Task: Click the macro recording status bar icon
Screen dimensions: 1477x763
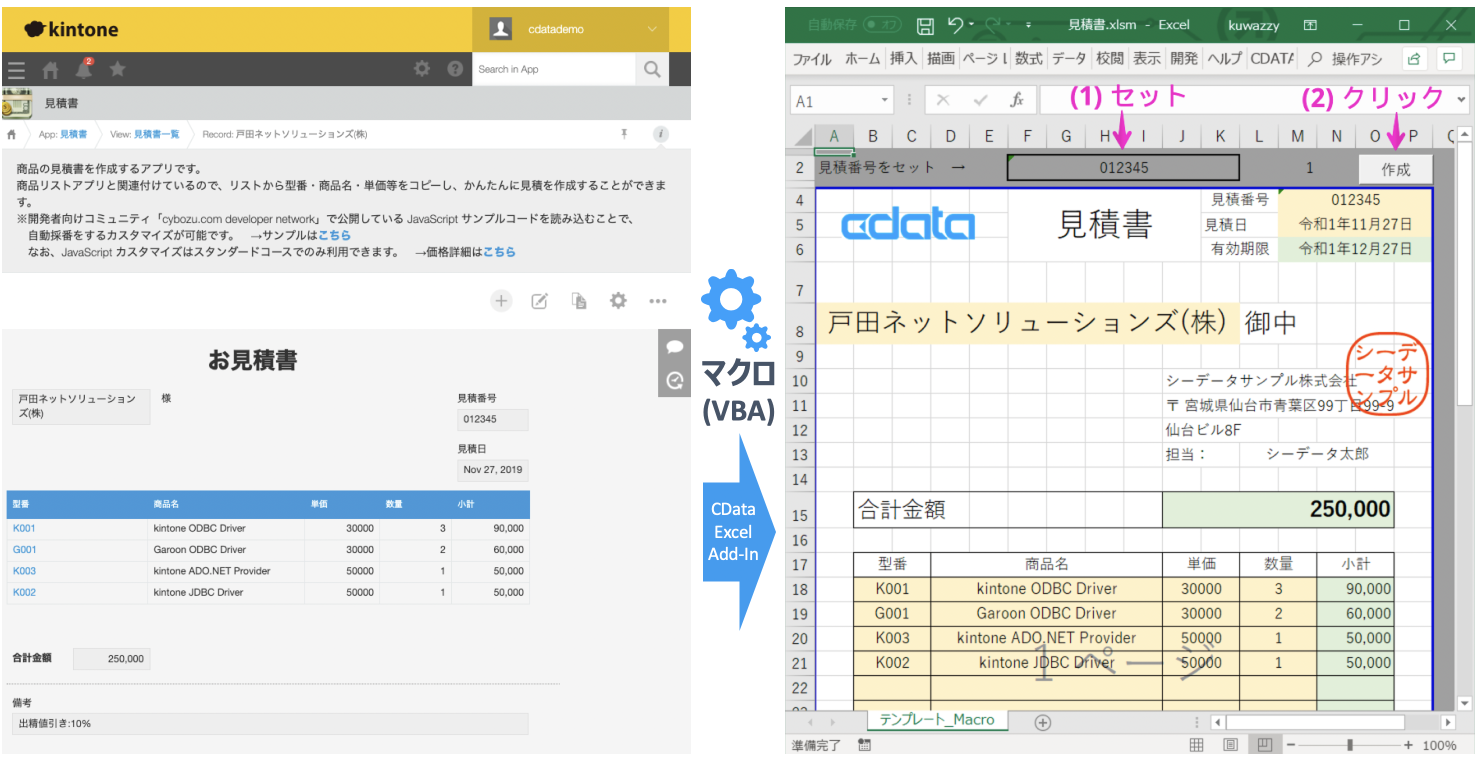Action: (x=864, y=746)
